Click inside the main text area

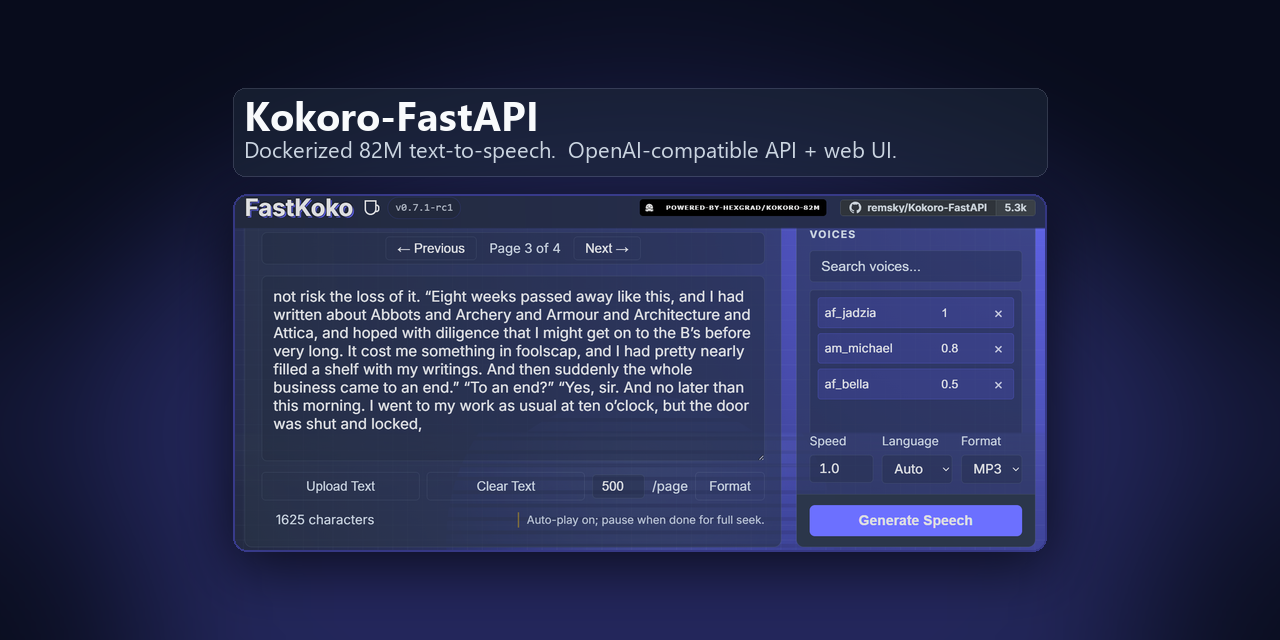[x=513, y=369]
